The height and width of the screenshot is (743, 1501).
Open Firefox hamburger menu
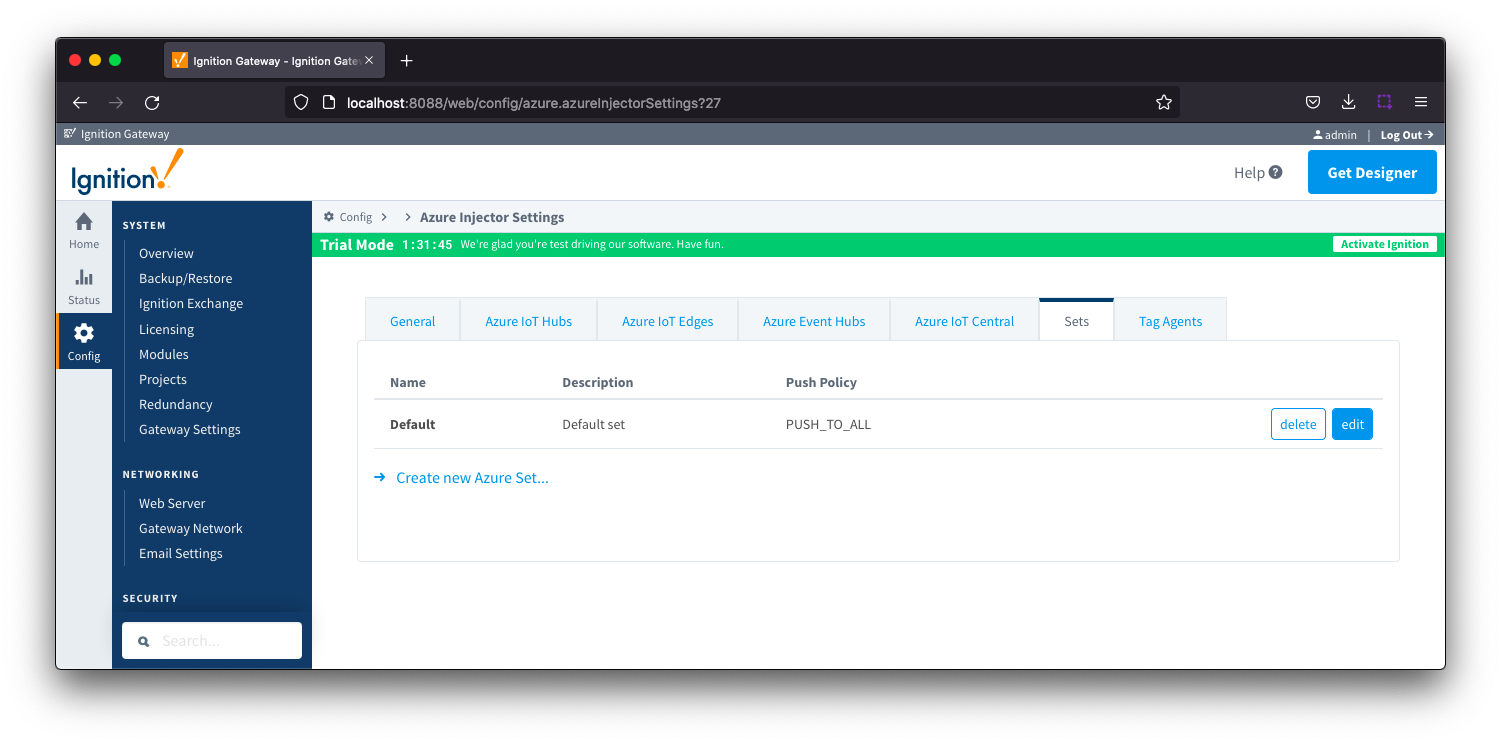[1420, 102]
